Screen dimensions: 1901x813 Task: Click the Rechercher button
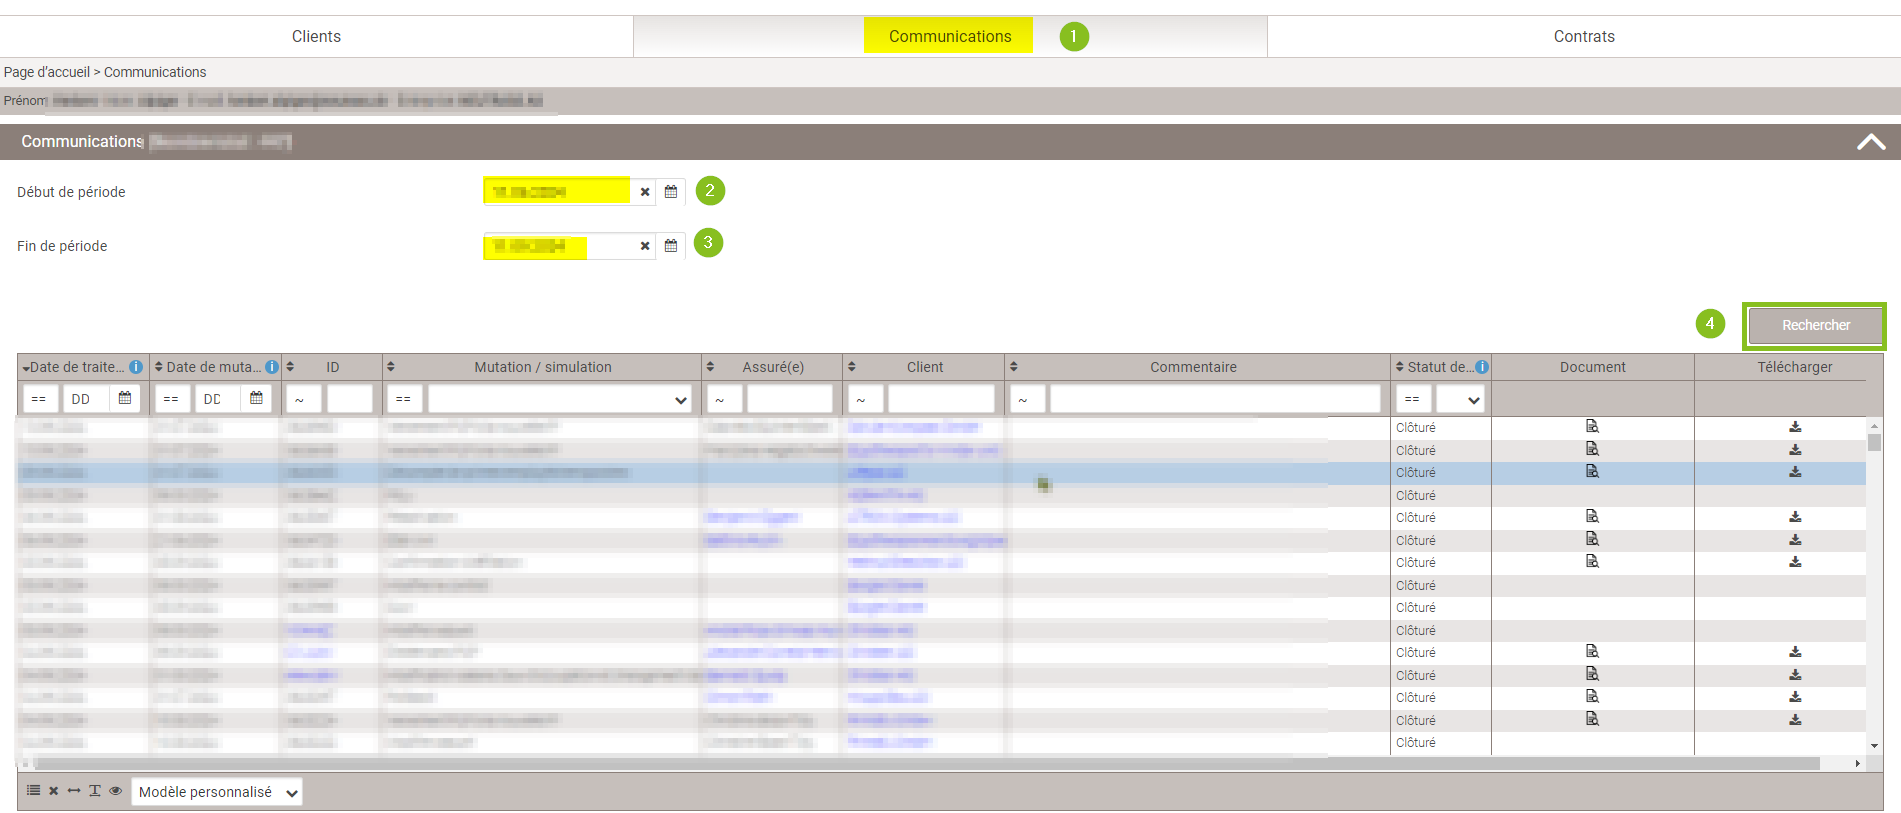click(x=1815, y=325)
